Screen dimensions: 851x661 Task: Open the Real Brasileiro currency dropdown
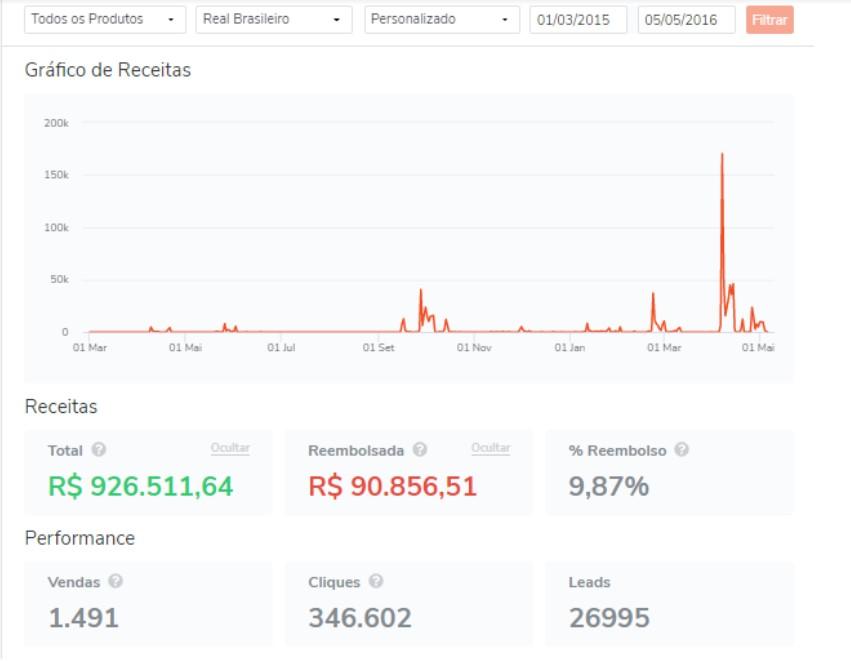pos(272,19)
